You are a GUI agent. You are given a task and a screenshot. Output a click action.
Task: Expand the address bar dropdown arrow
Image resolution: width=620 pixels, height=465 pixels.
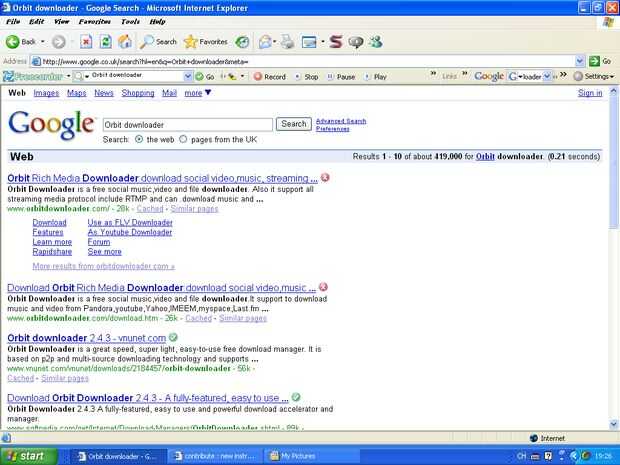(580, 61)
